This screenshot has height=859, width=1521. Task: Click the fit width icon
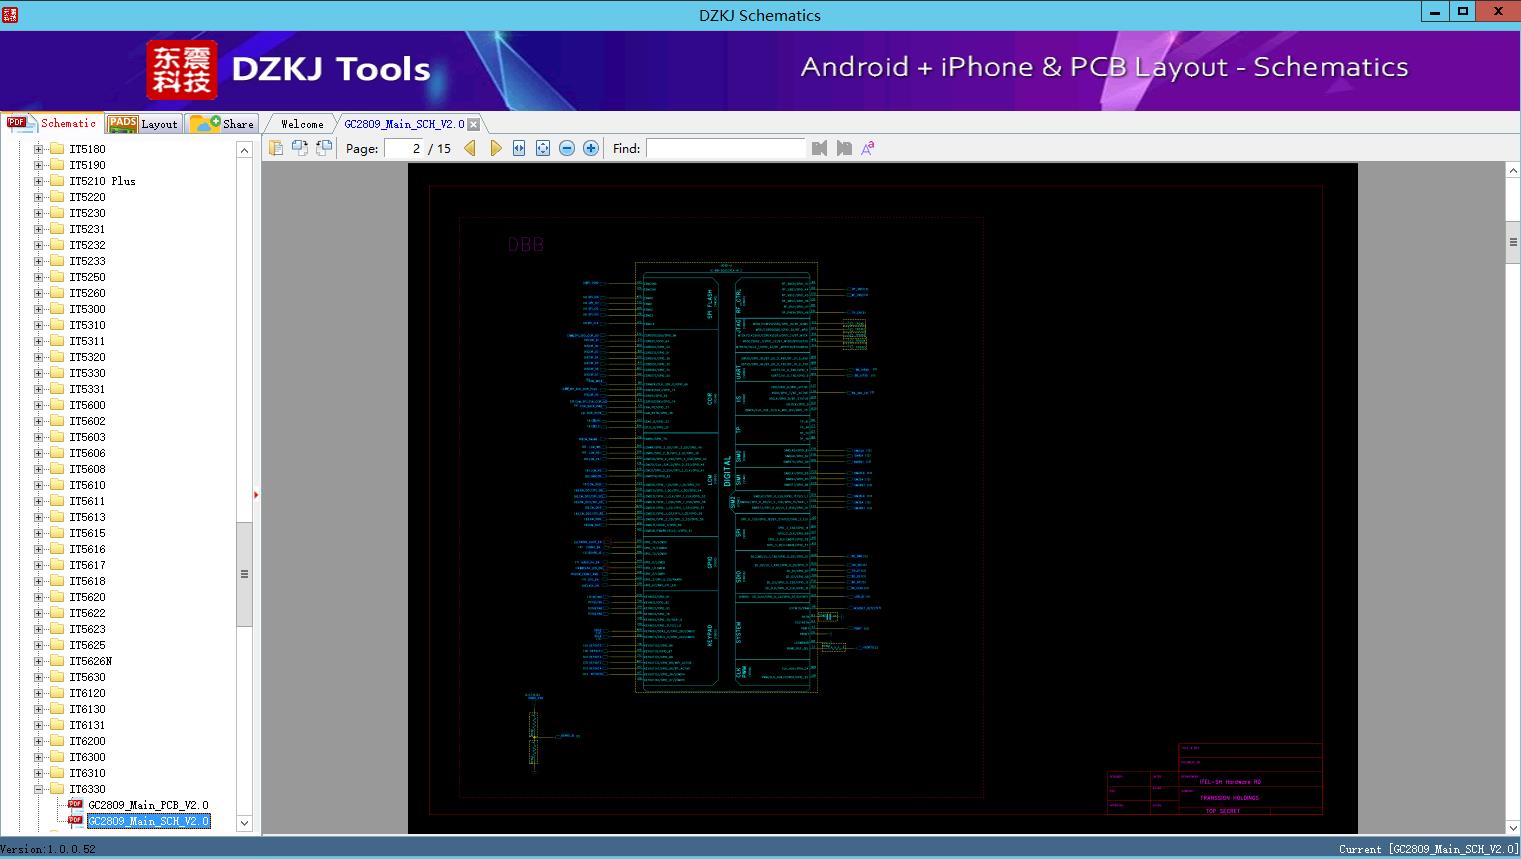coord(519,148)
